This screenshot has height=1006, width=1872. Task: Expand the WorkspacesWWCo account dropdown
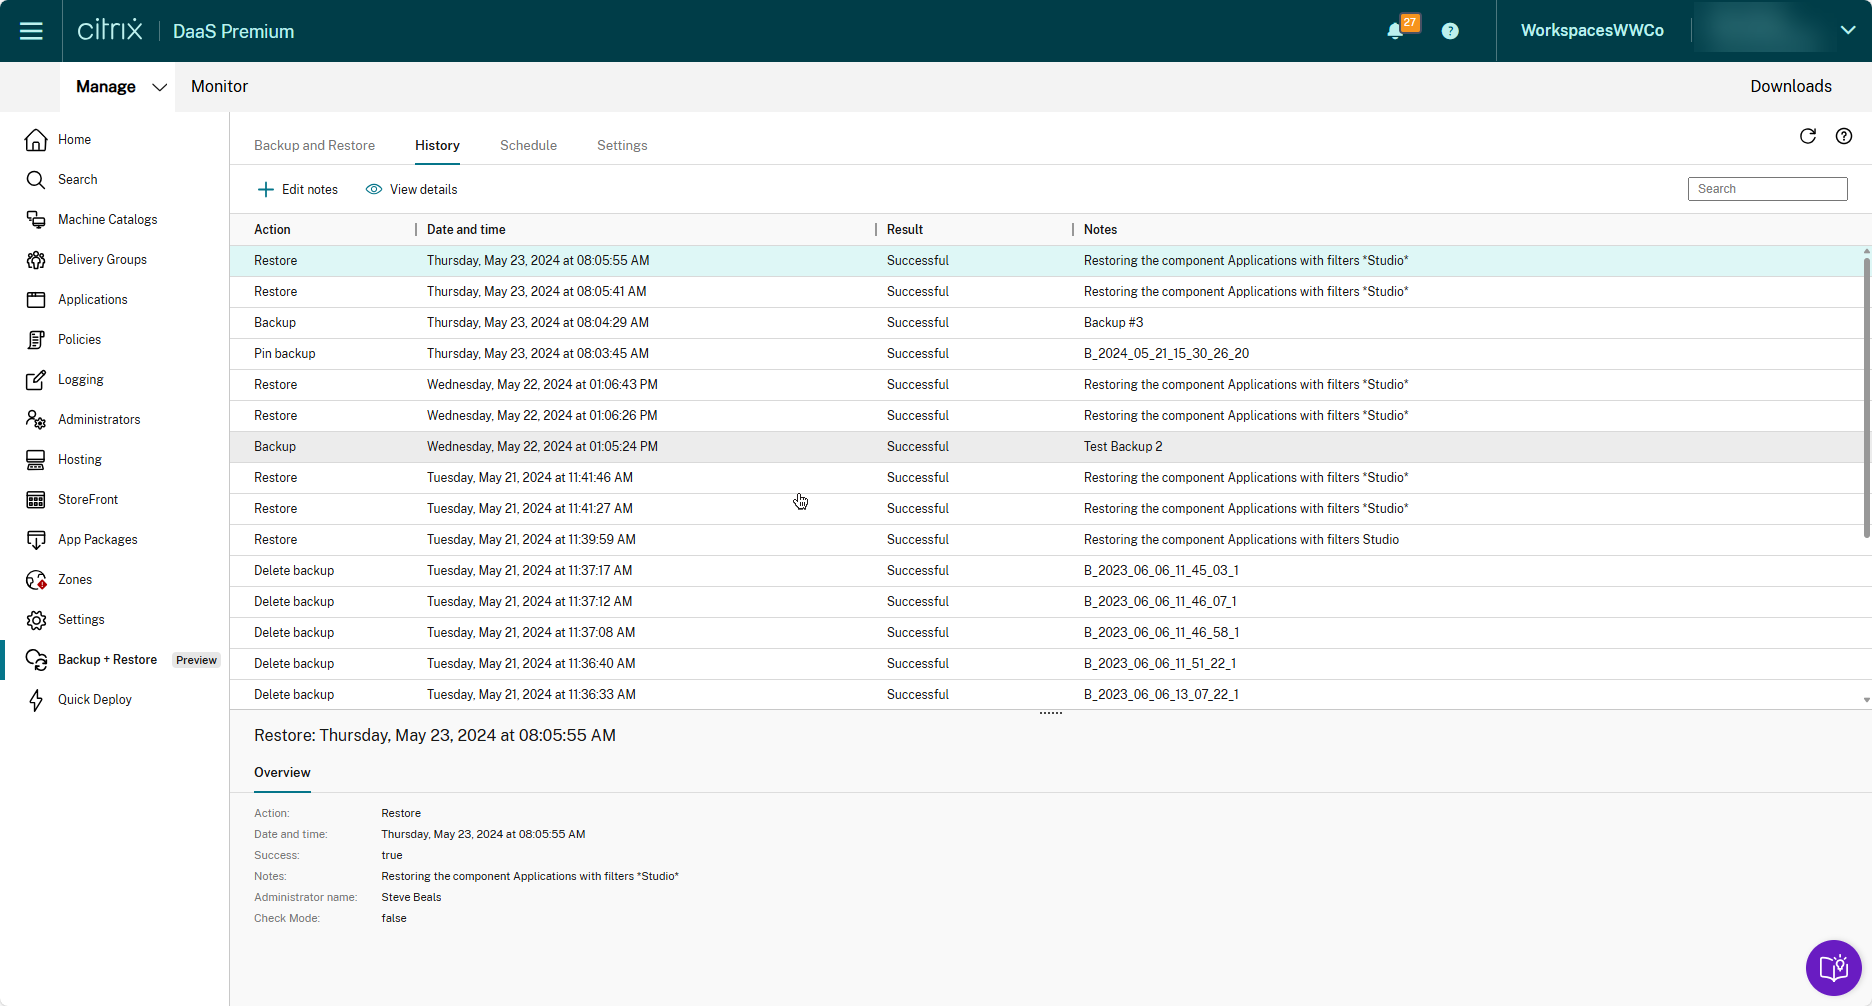(1847, 31)
